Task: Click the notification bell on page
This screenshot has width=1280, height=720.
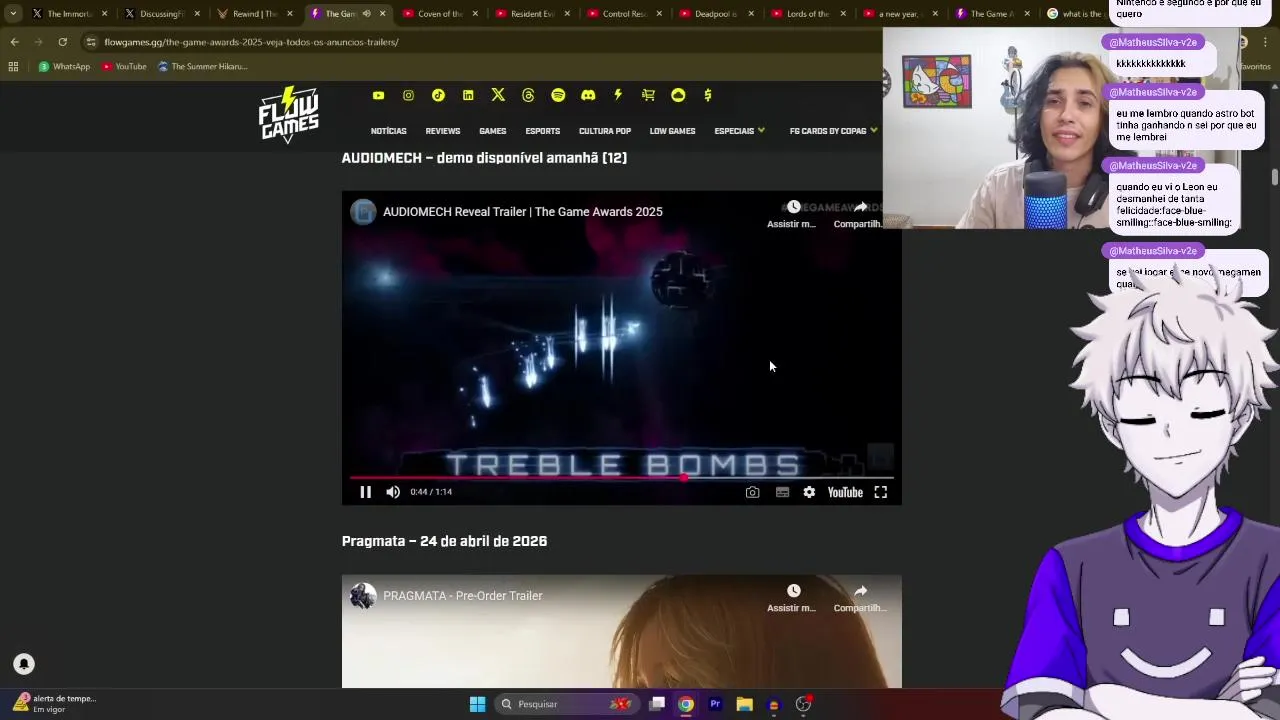Action: point(24,664)
